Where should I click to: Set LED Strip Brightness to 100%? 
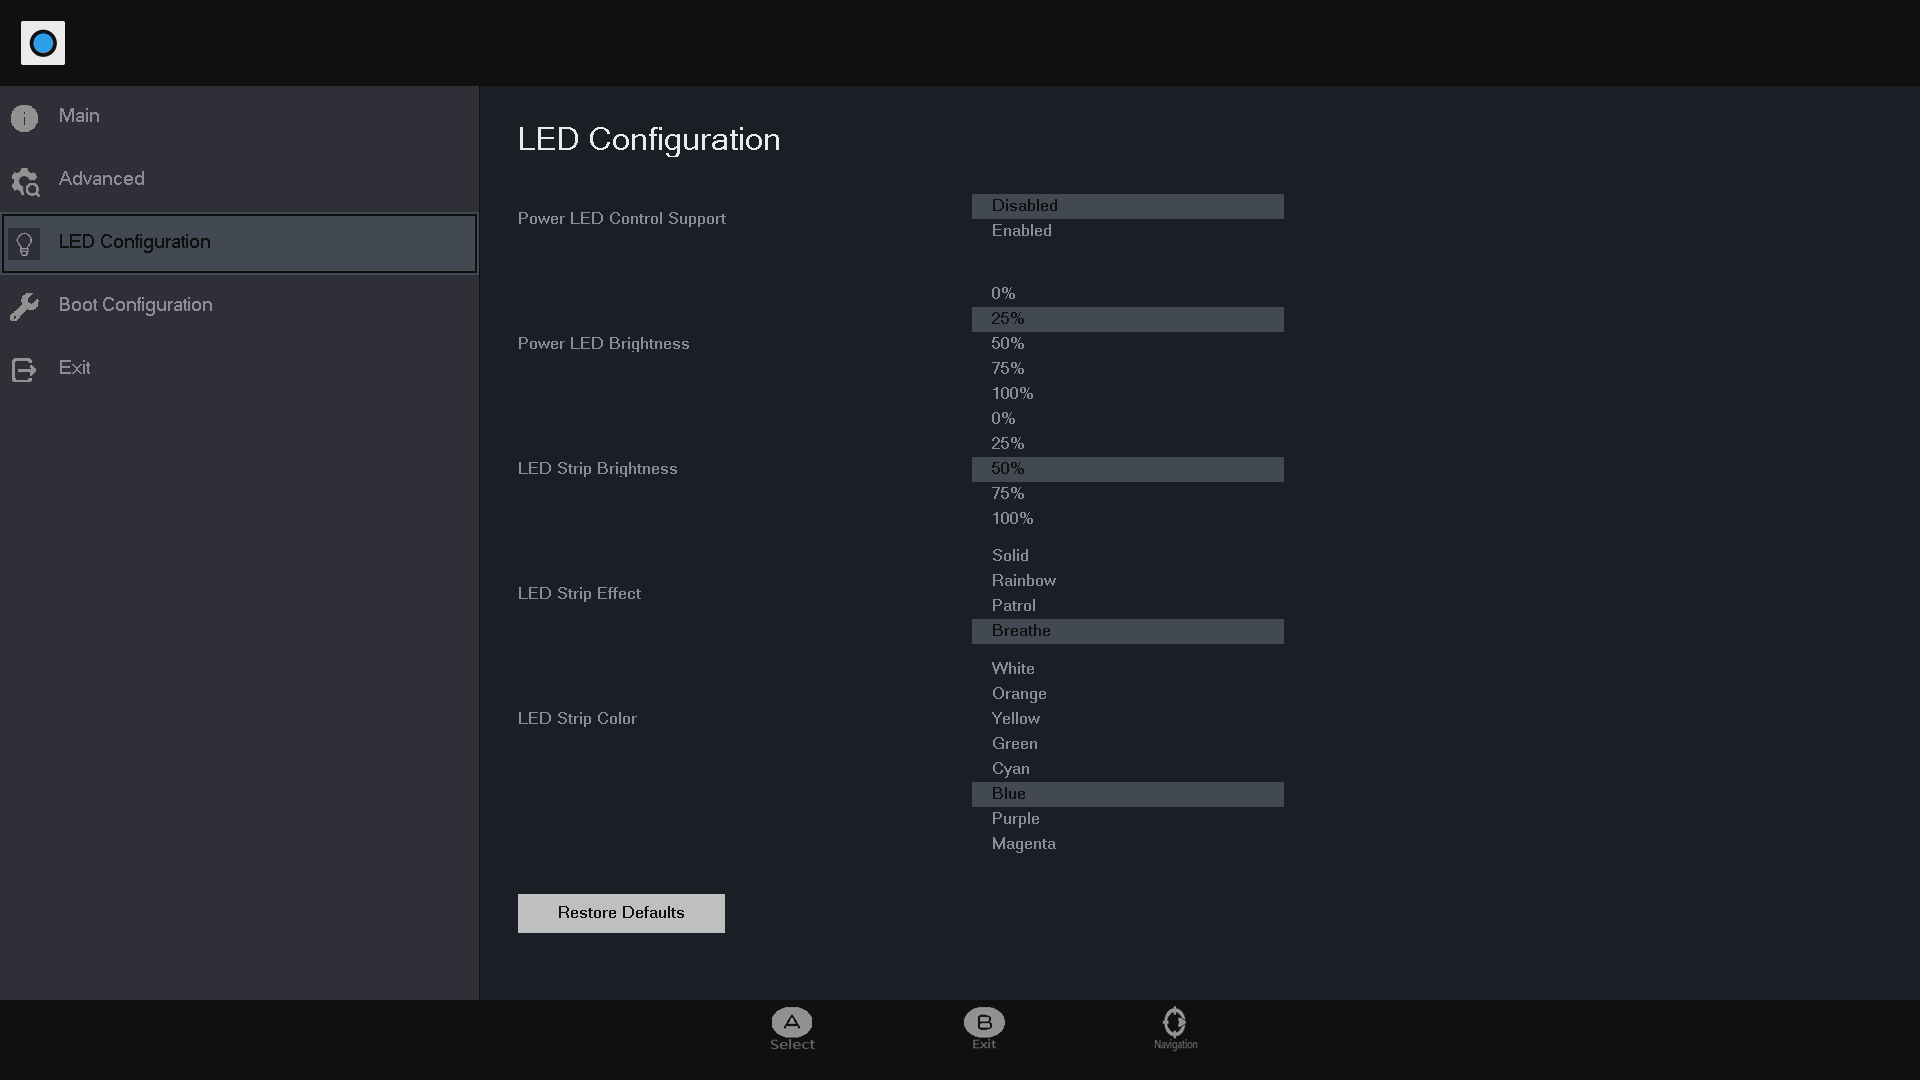[1127, 519]
